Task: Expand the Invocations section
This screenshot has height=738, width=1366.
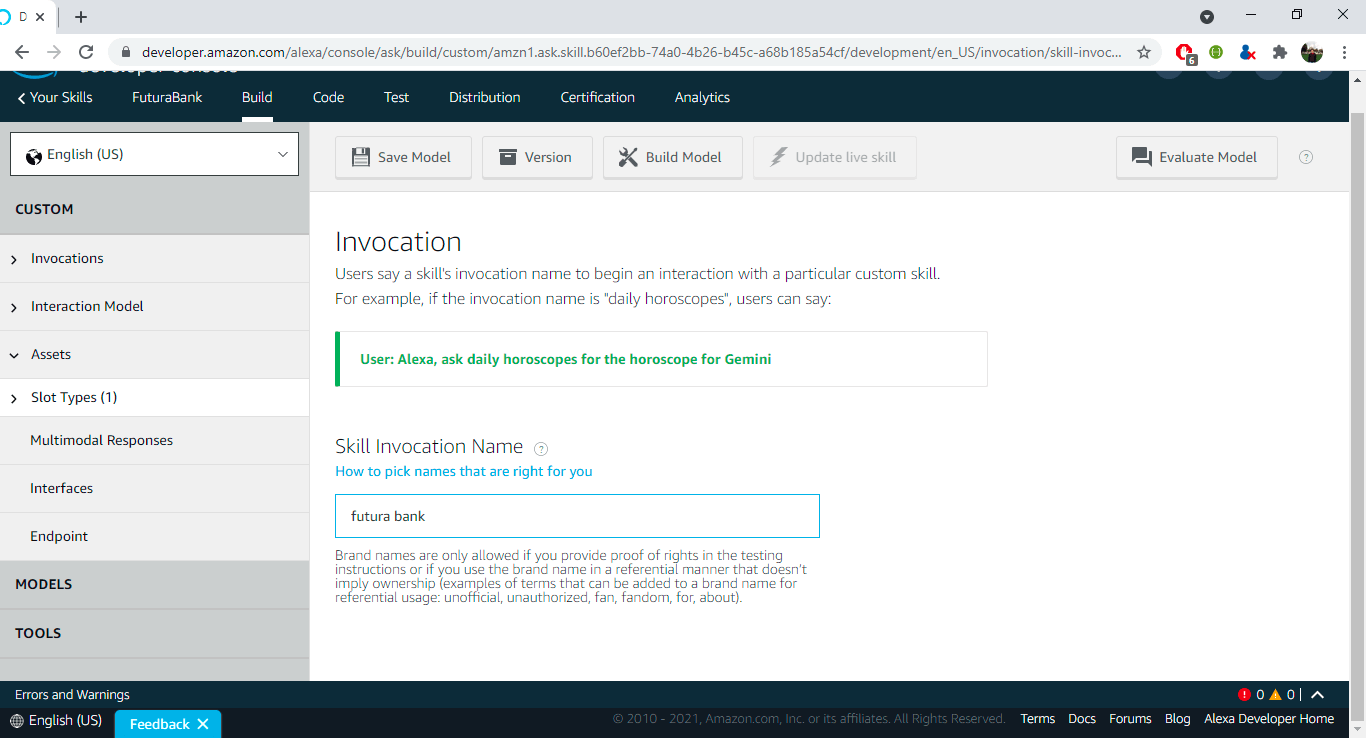Action: [154, 258]
